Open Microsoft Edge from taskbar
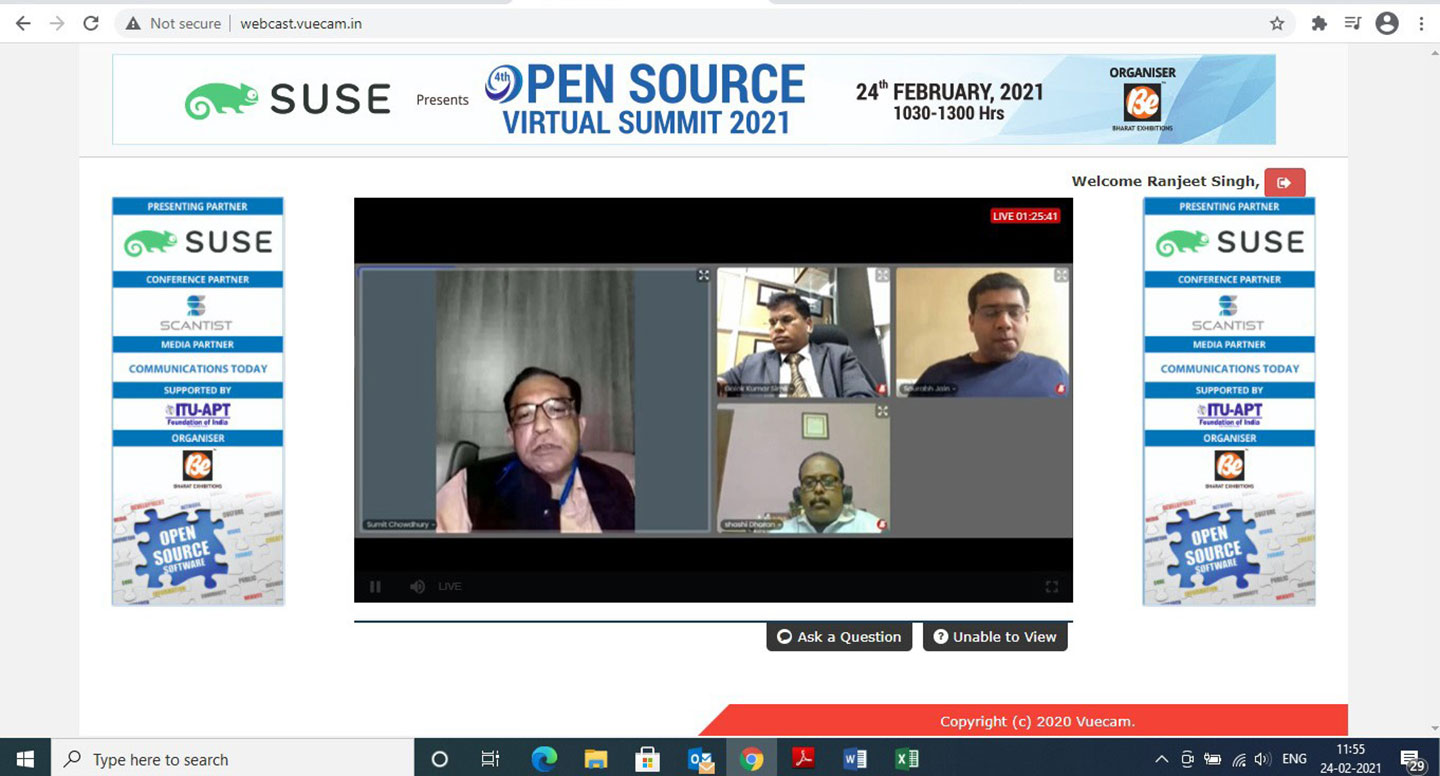The width and height of the screenshot is (1440, 776). pos(544,759)
